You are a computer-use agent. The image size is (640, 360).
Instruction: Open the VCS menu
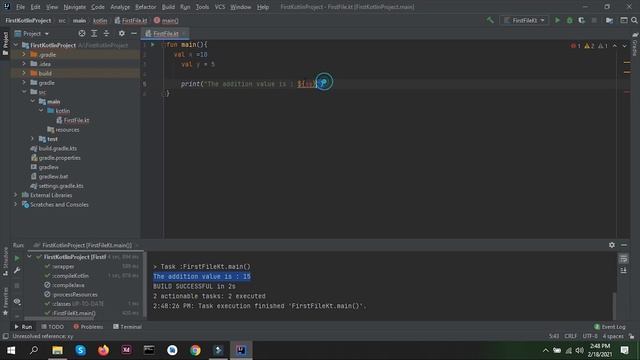tap(220, 7)
